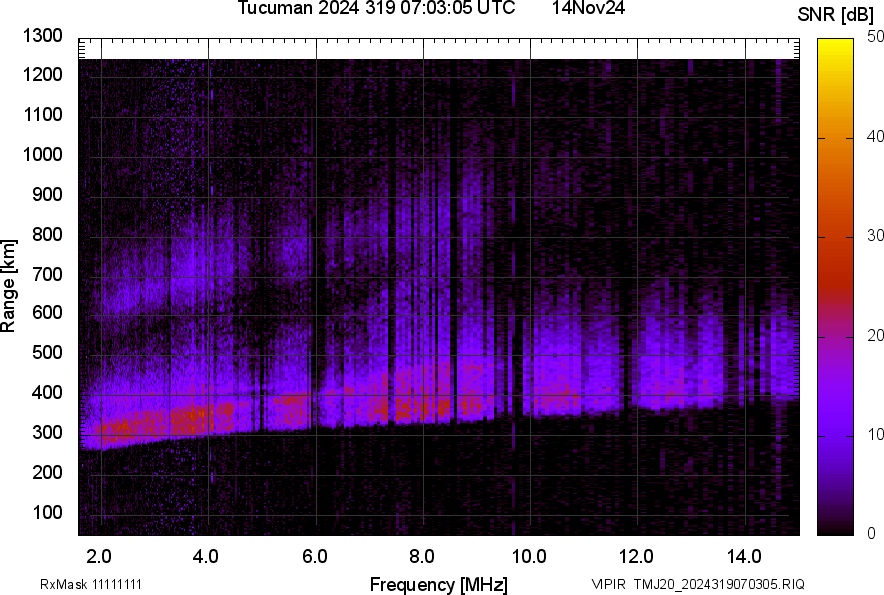Click the range tick label '900'
The width and height of the screenshot is (884, 595).
point(47,194)
